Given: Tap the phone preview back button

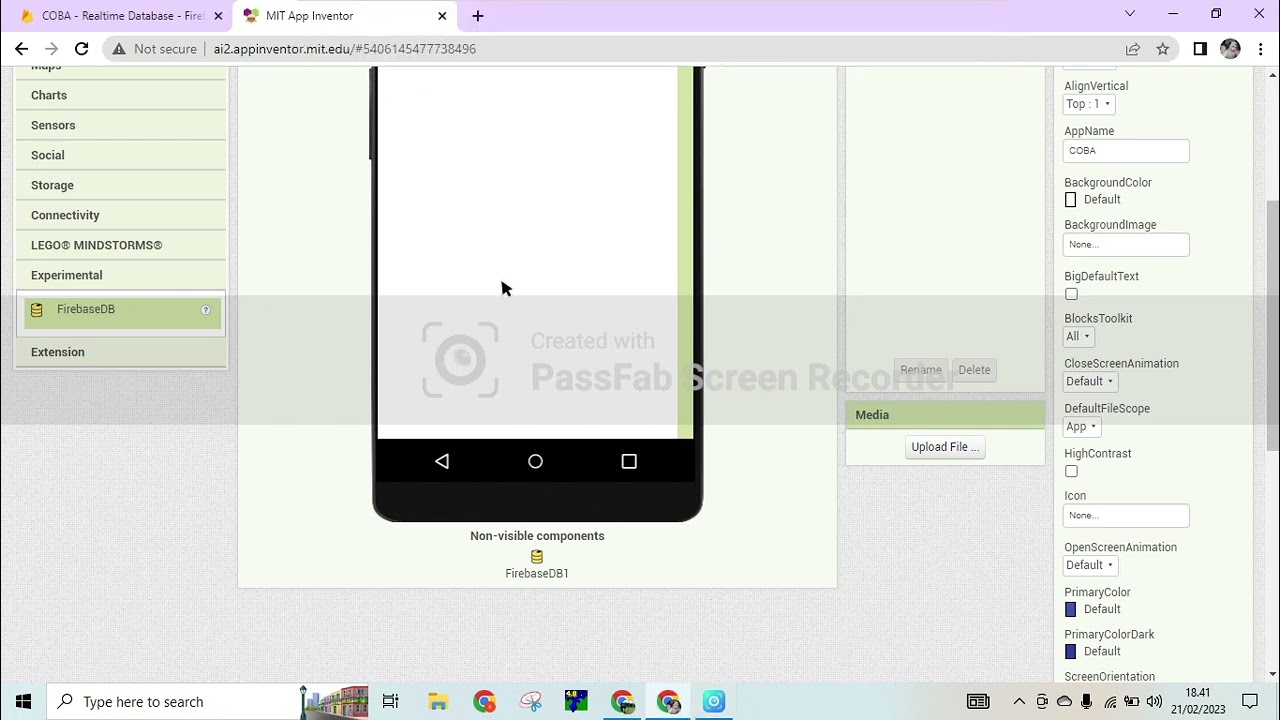Looking at the screenshot, I should click(442, 461).
